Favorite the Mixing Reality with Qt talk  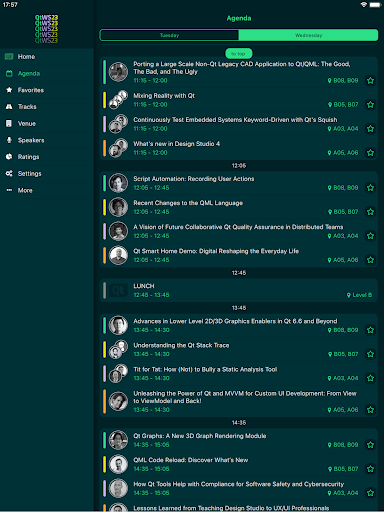pos(370,105)
